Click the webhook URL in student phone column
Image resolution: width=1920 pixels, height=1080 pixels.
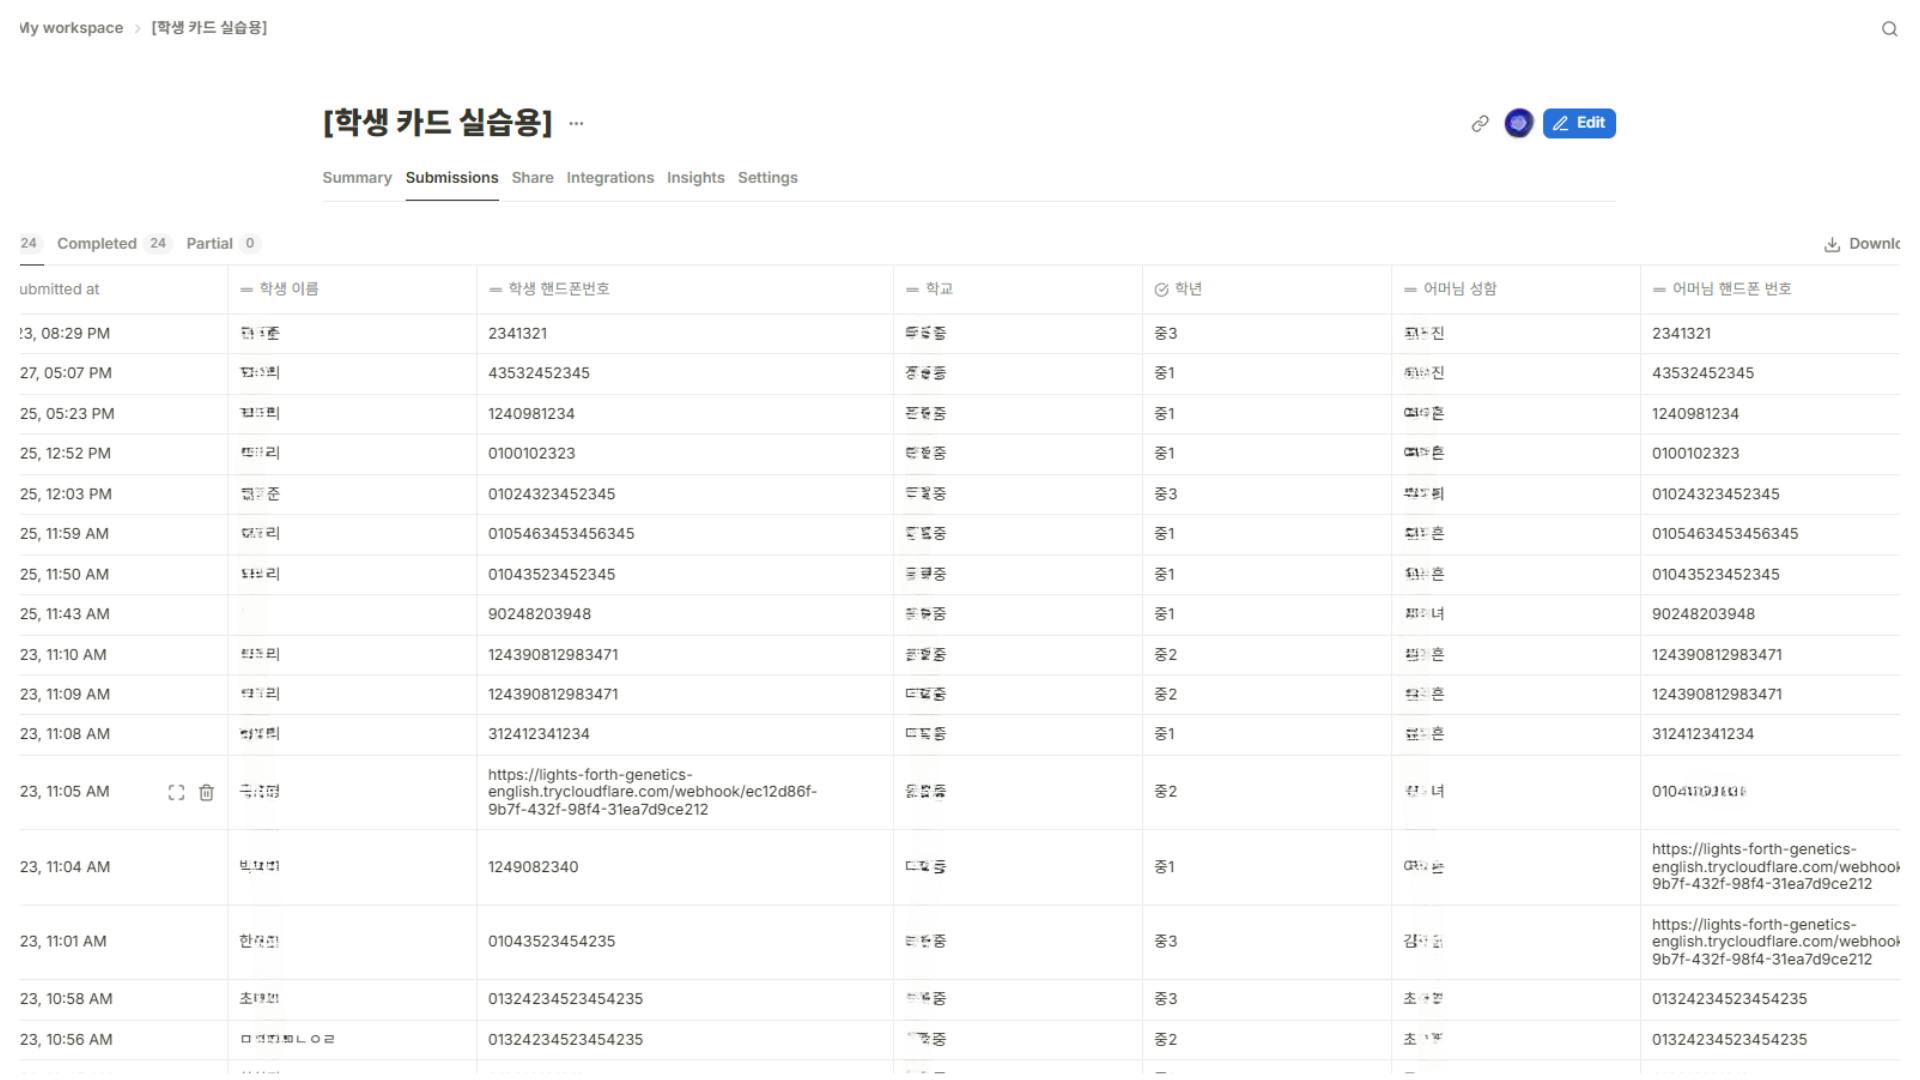click(652, 792)
